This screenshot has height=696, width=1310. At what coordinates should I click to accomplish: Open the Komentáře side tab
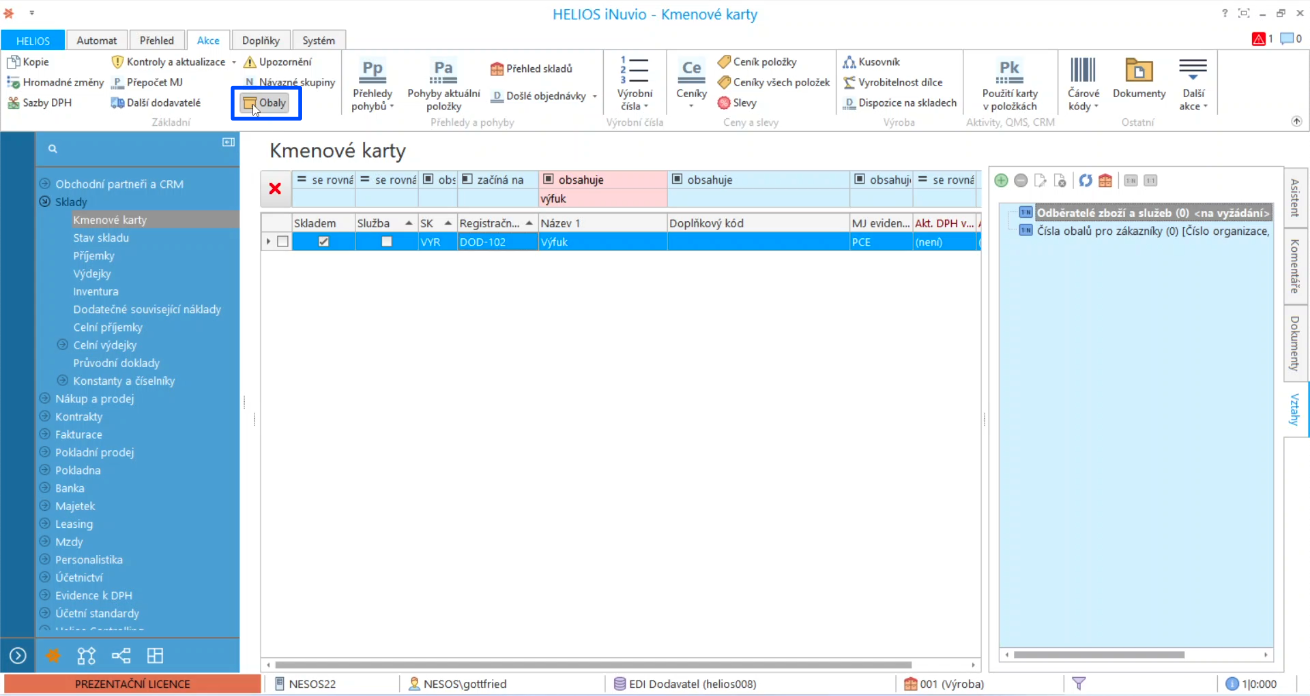(1295, 266)
